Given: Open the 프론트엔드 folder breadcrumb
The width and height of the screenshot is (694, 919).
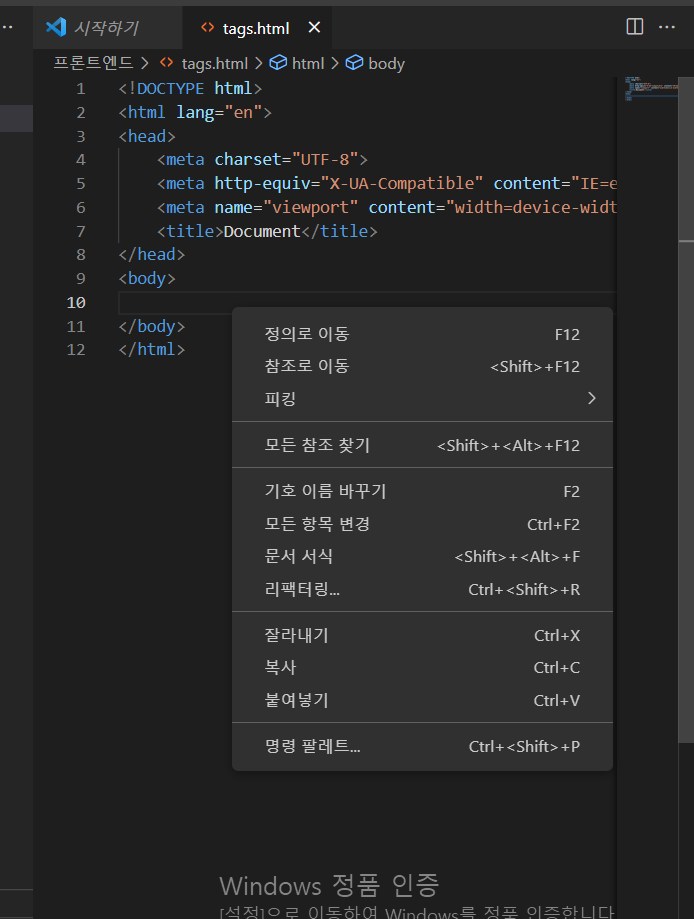Looking at the screenshot, I should tap(93, 63).
